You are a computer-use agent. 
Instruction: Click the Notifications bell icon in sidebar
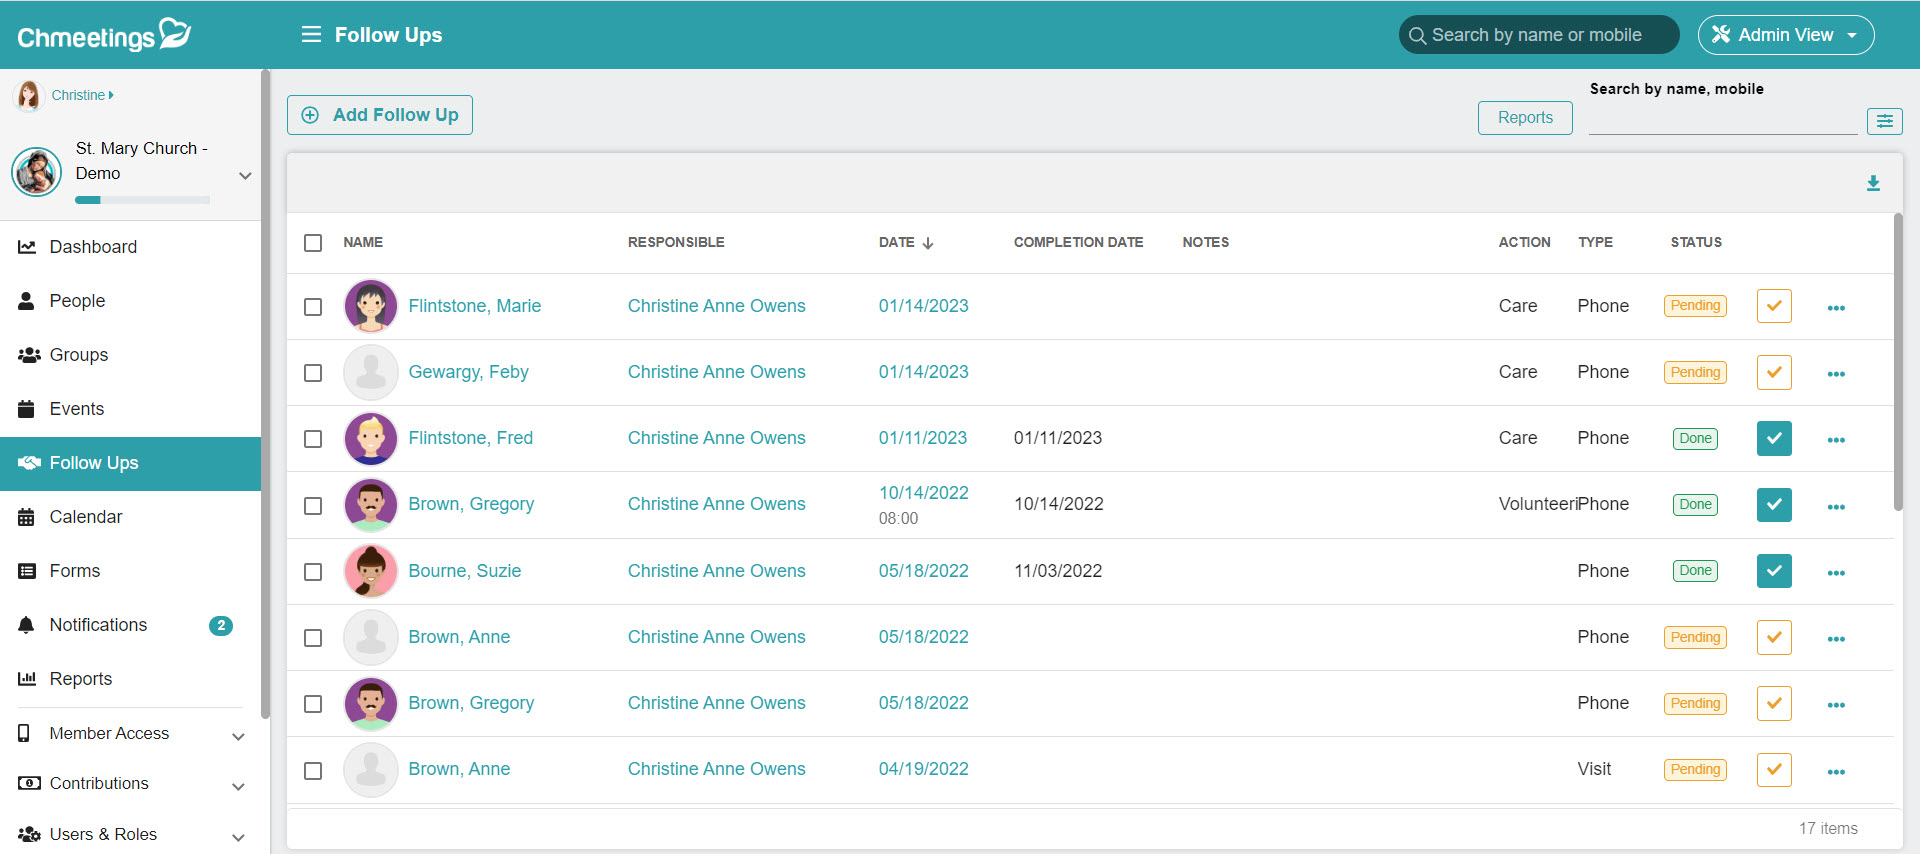[27, 625]
